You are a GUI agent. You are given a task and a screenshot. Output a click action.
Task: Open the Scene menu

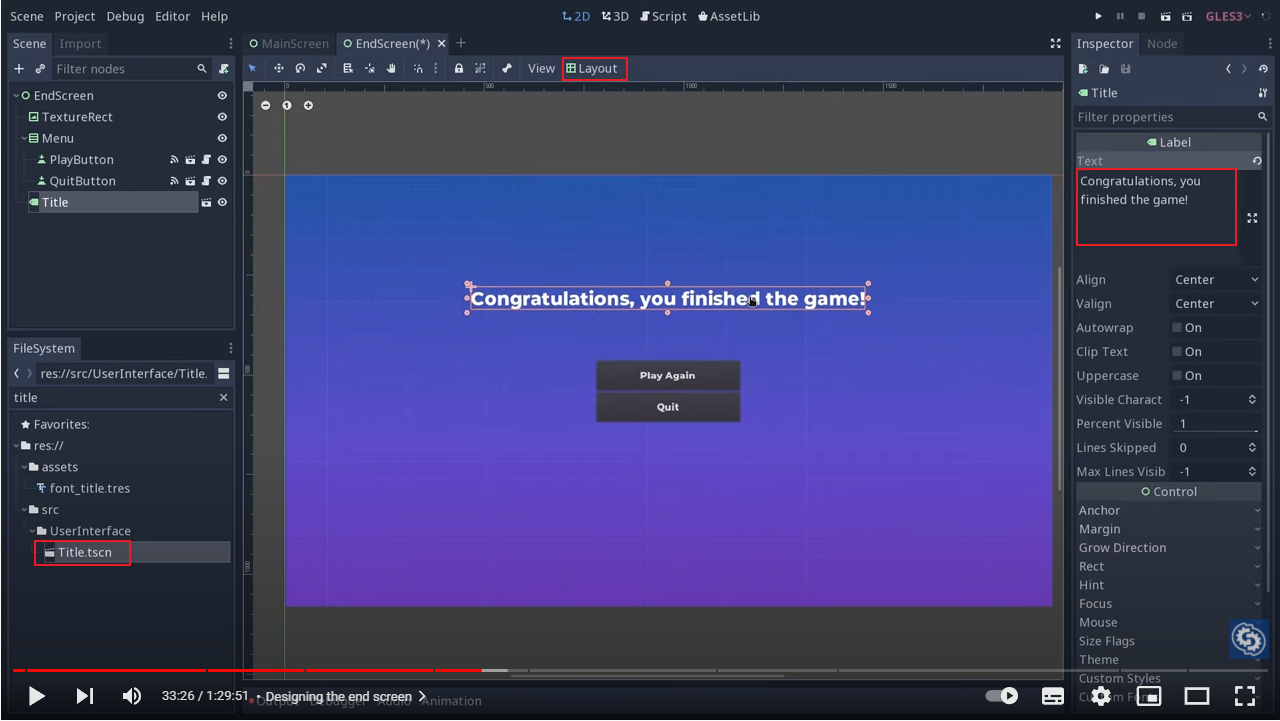[x=27, y=16]
